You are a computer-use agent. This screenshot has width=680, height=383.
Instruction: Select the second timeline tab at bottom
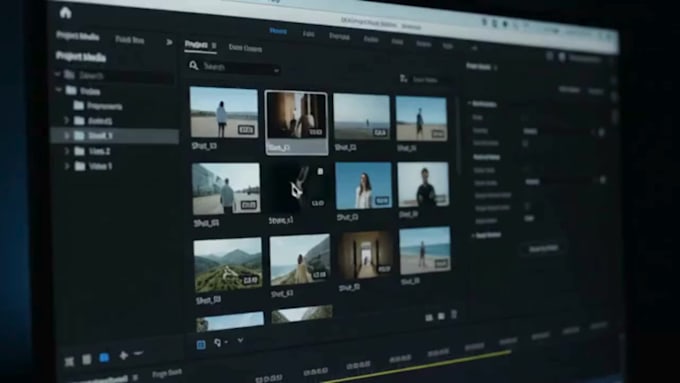tap(167, 373)
